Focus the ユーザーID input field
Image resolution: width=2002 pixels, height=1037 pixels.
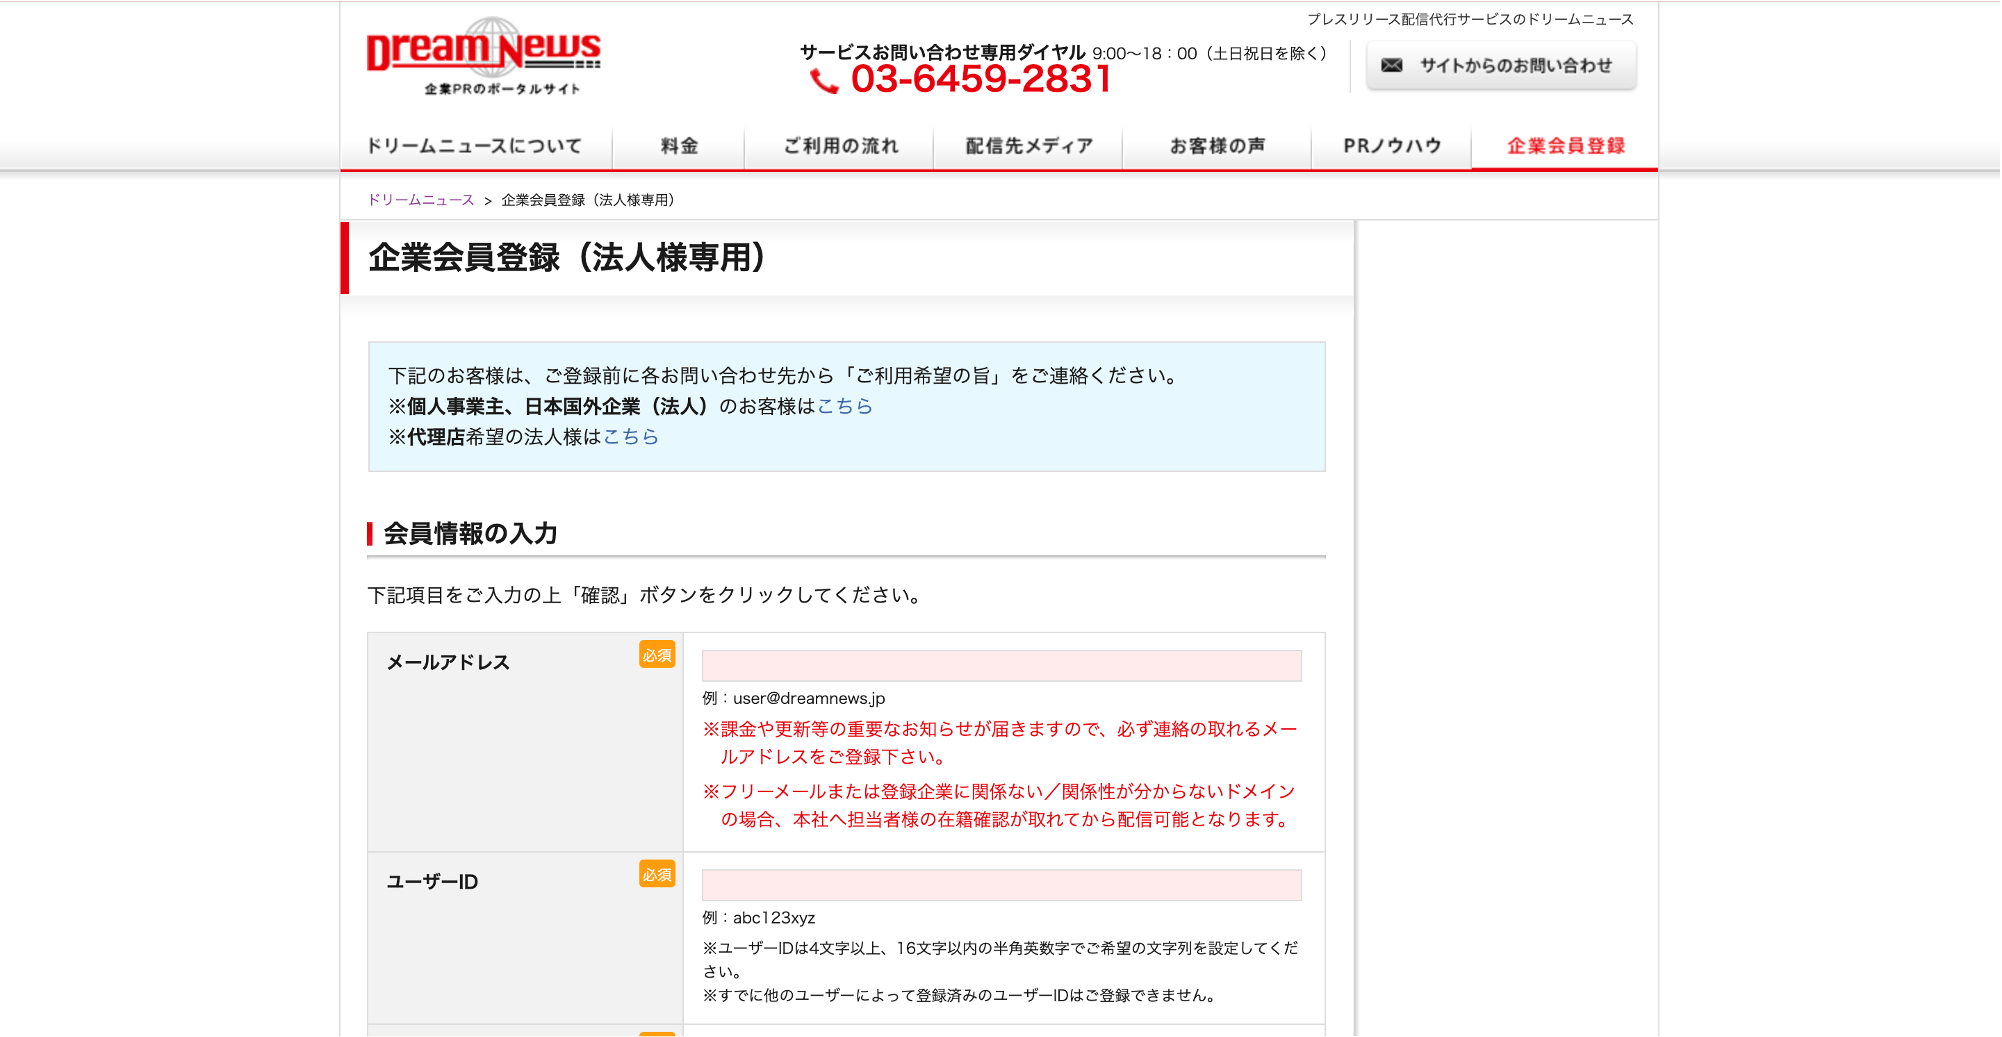point(1001,885)
